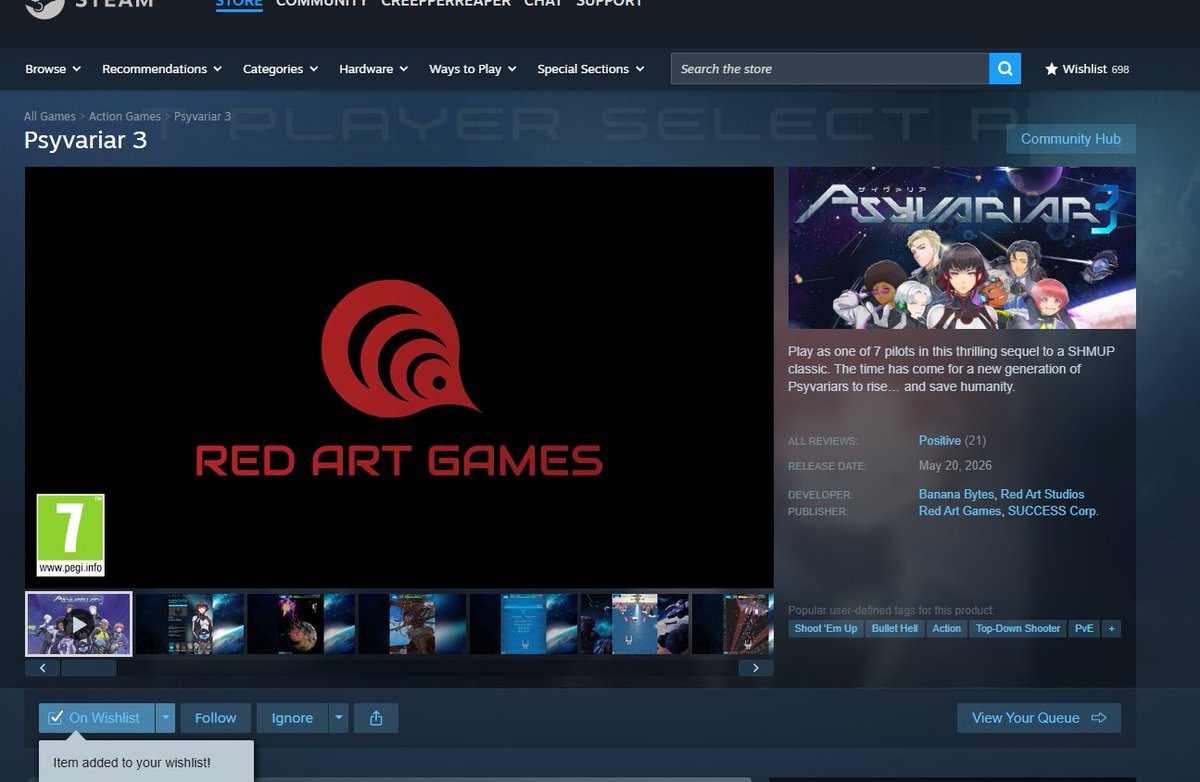Expand the Hardware menu
1200x782 pixels.
click(374, 69)
